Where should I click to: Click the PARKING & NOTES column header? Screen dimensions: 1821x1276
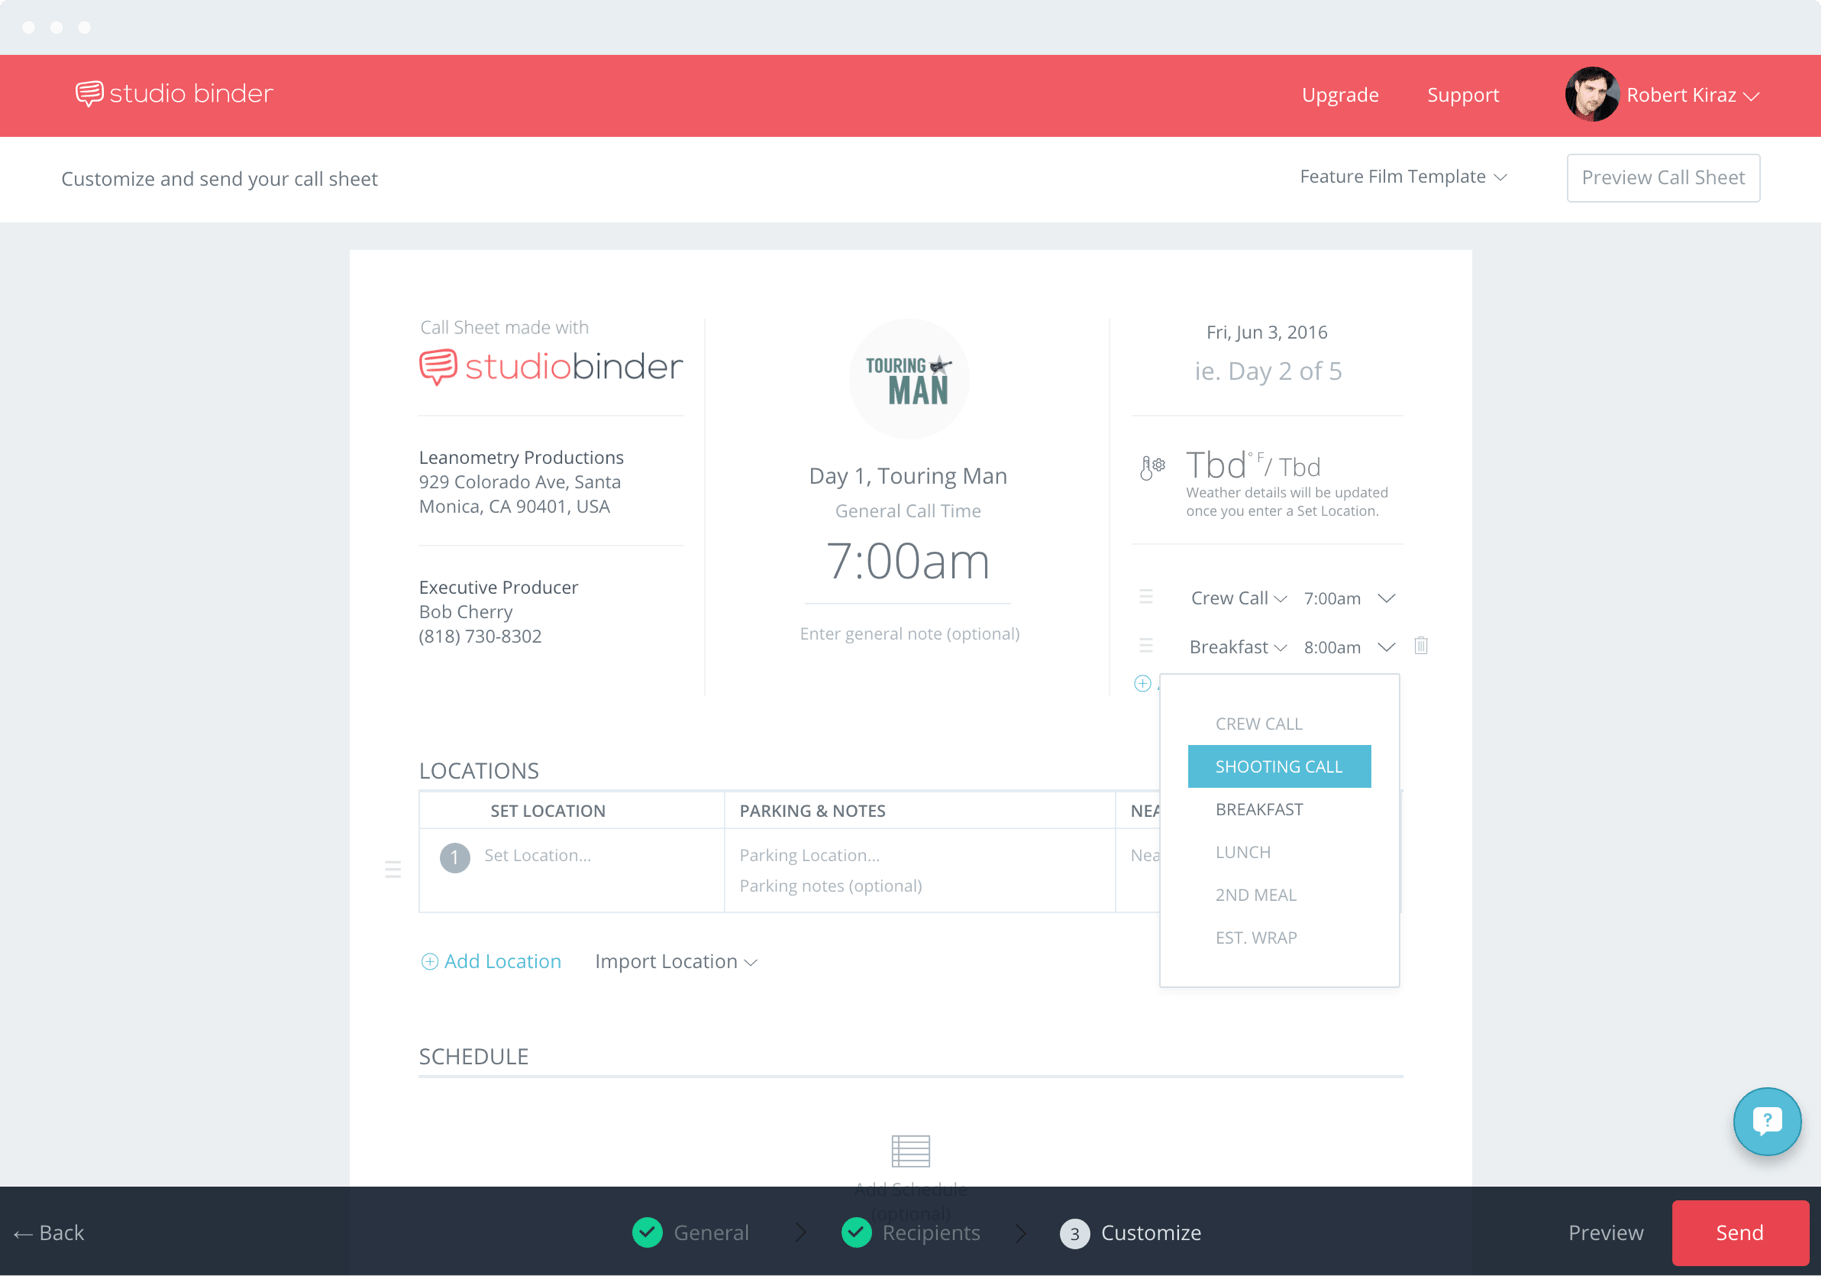coord(812,811)
